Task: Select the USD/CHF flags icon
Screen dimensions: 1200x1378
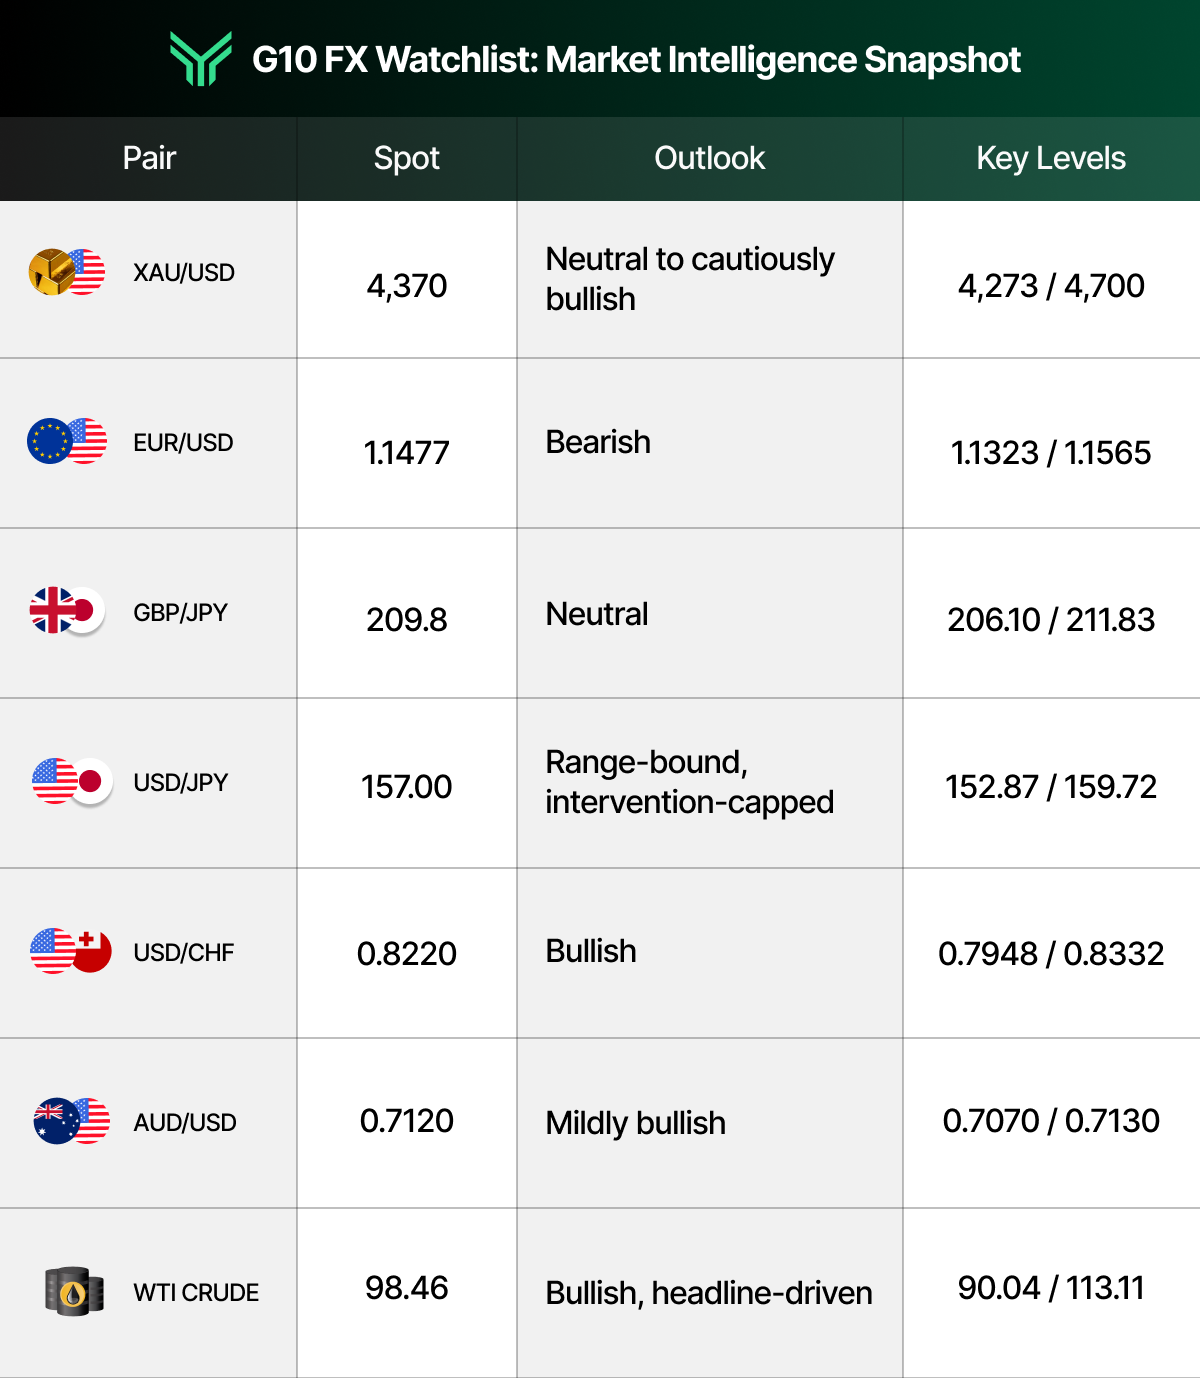Action: [71, 951]
